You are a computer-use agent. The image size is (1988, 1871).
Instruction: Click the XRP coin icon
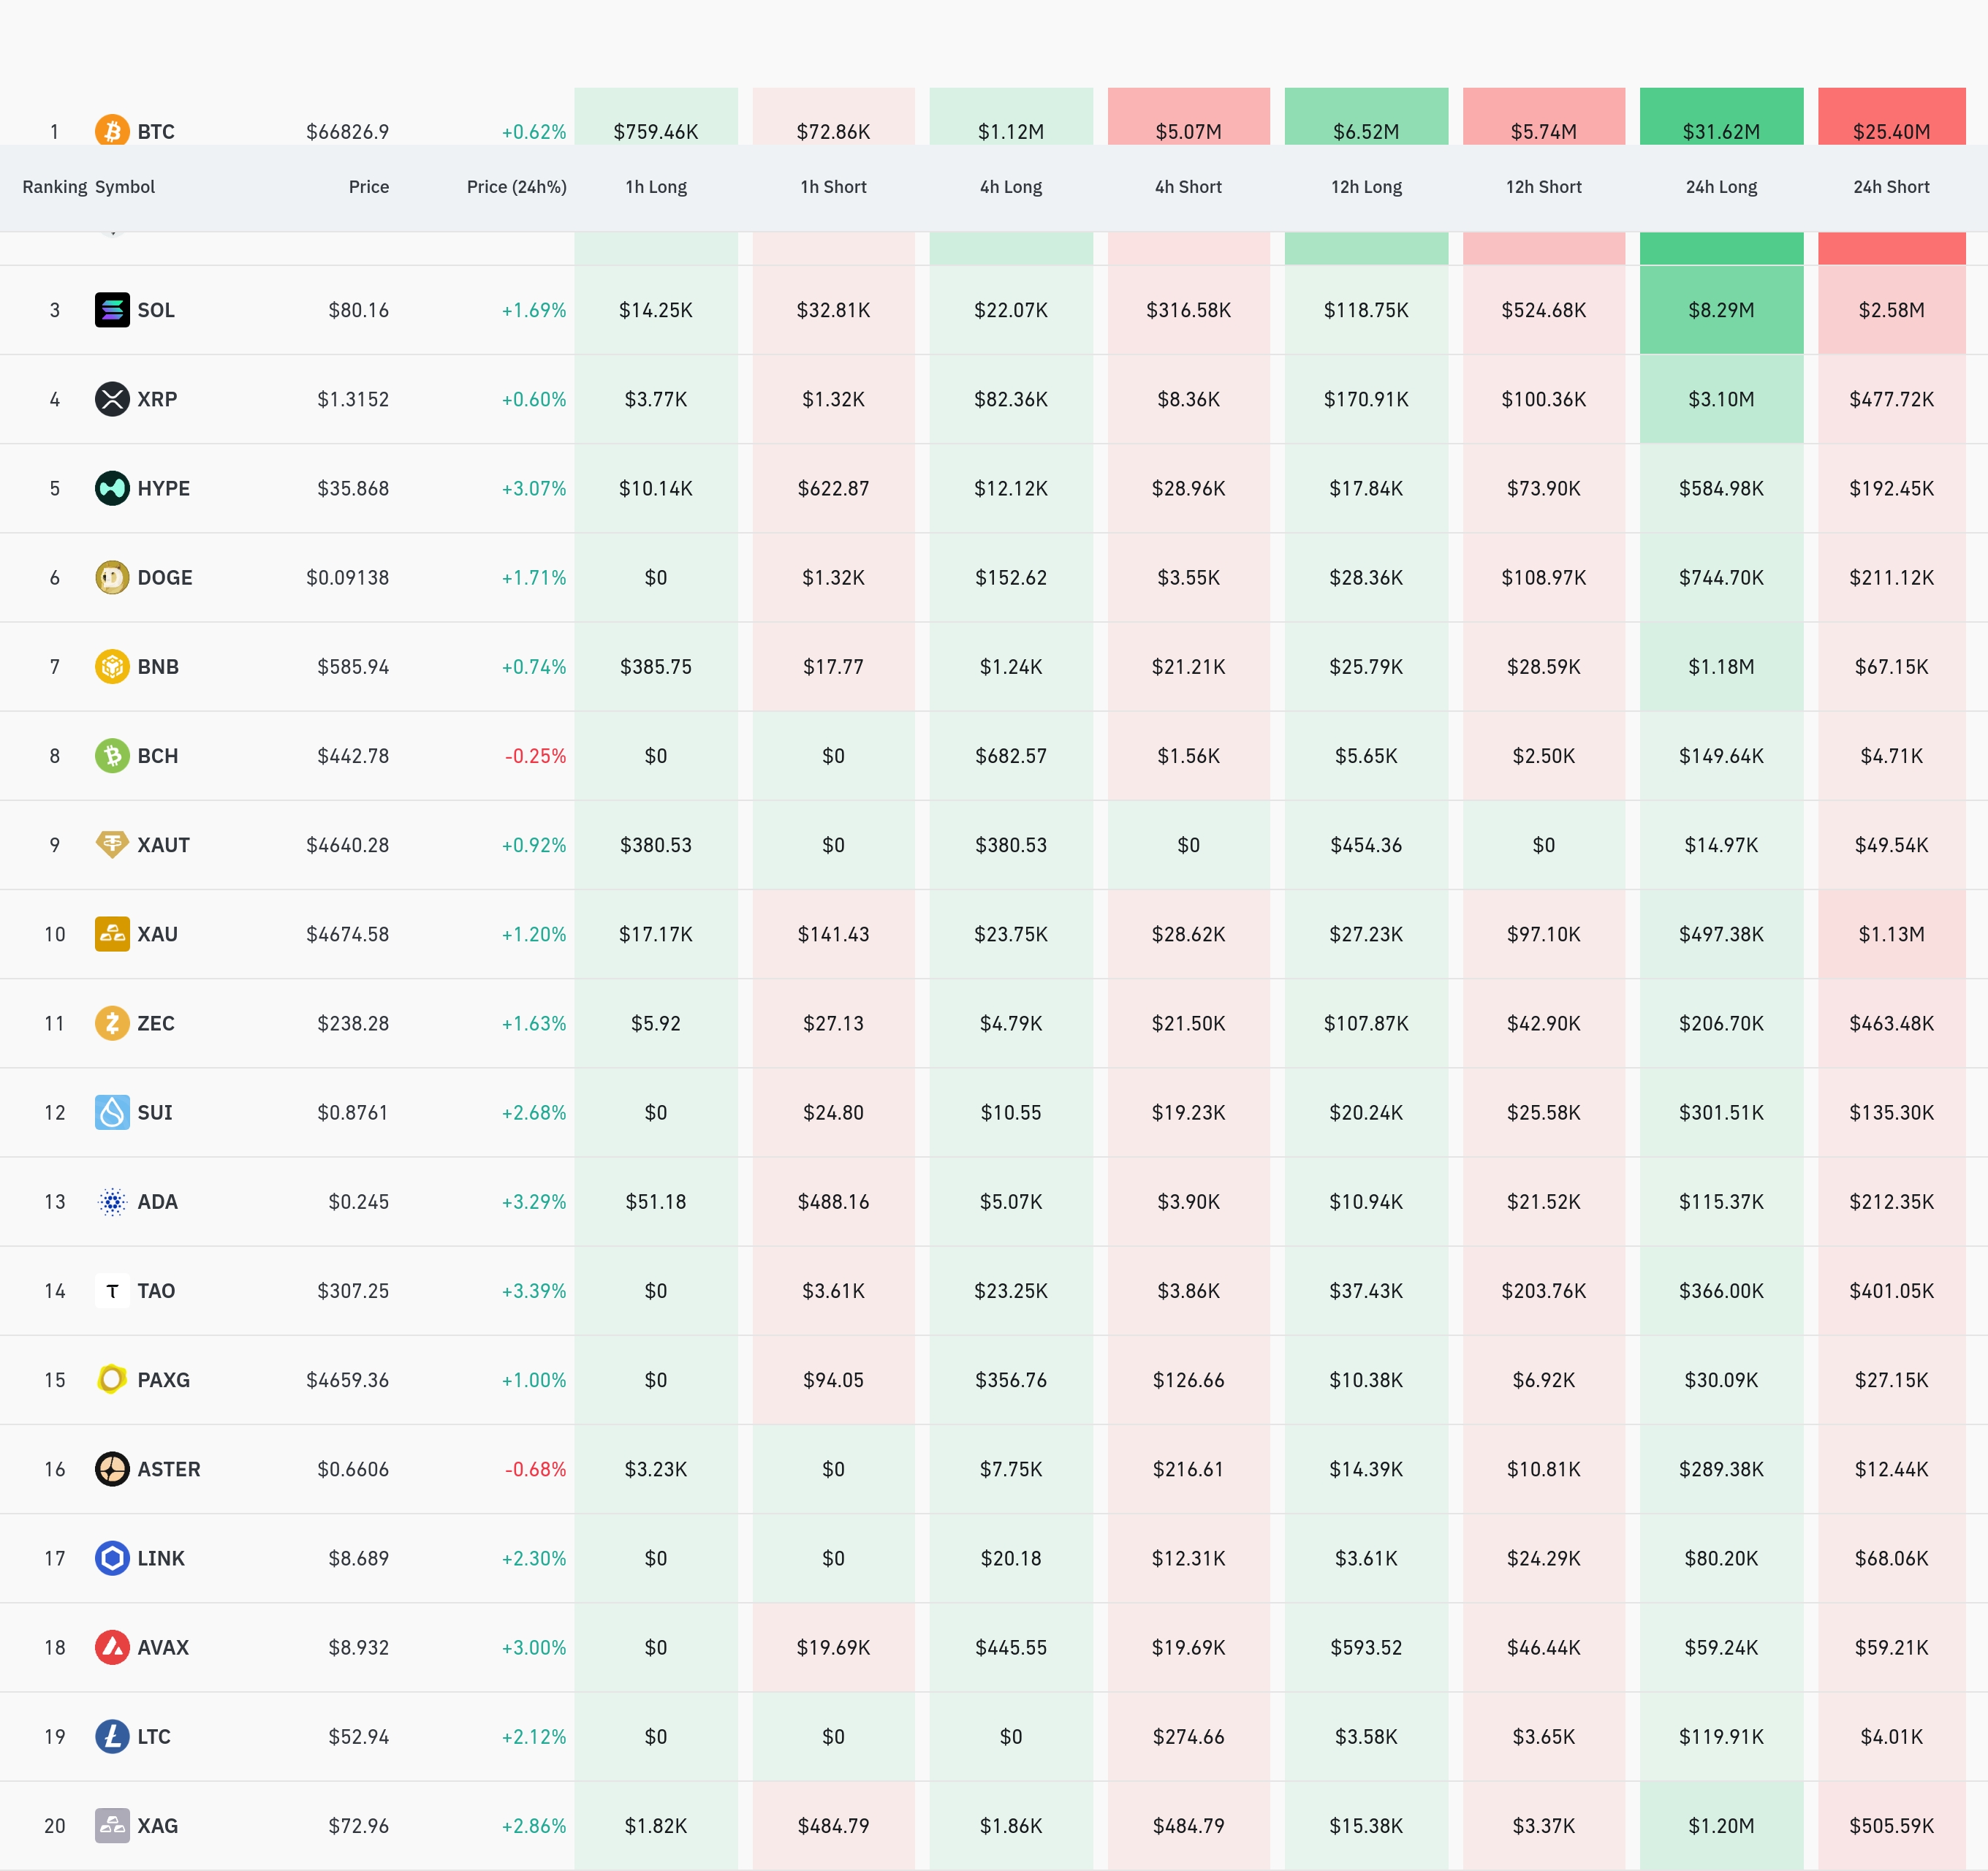[112, 399]
